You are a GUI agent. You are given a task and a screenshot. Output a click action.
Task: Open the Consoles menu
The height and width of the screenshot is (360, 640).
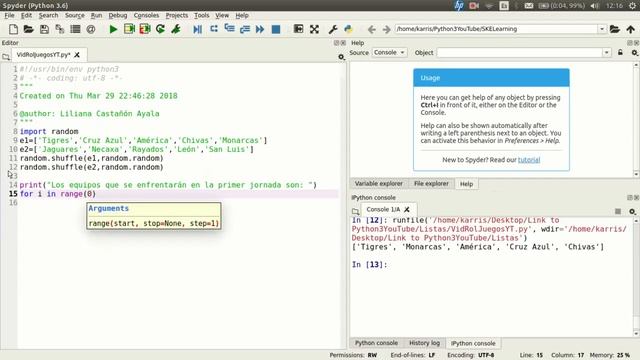click(146, 15)
